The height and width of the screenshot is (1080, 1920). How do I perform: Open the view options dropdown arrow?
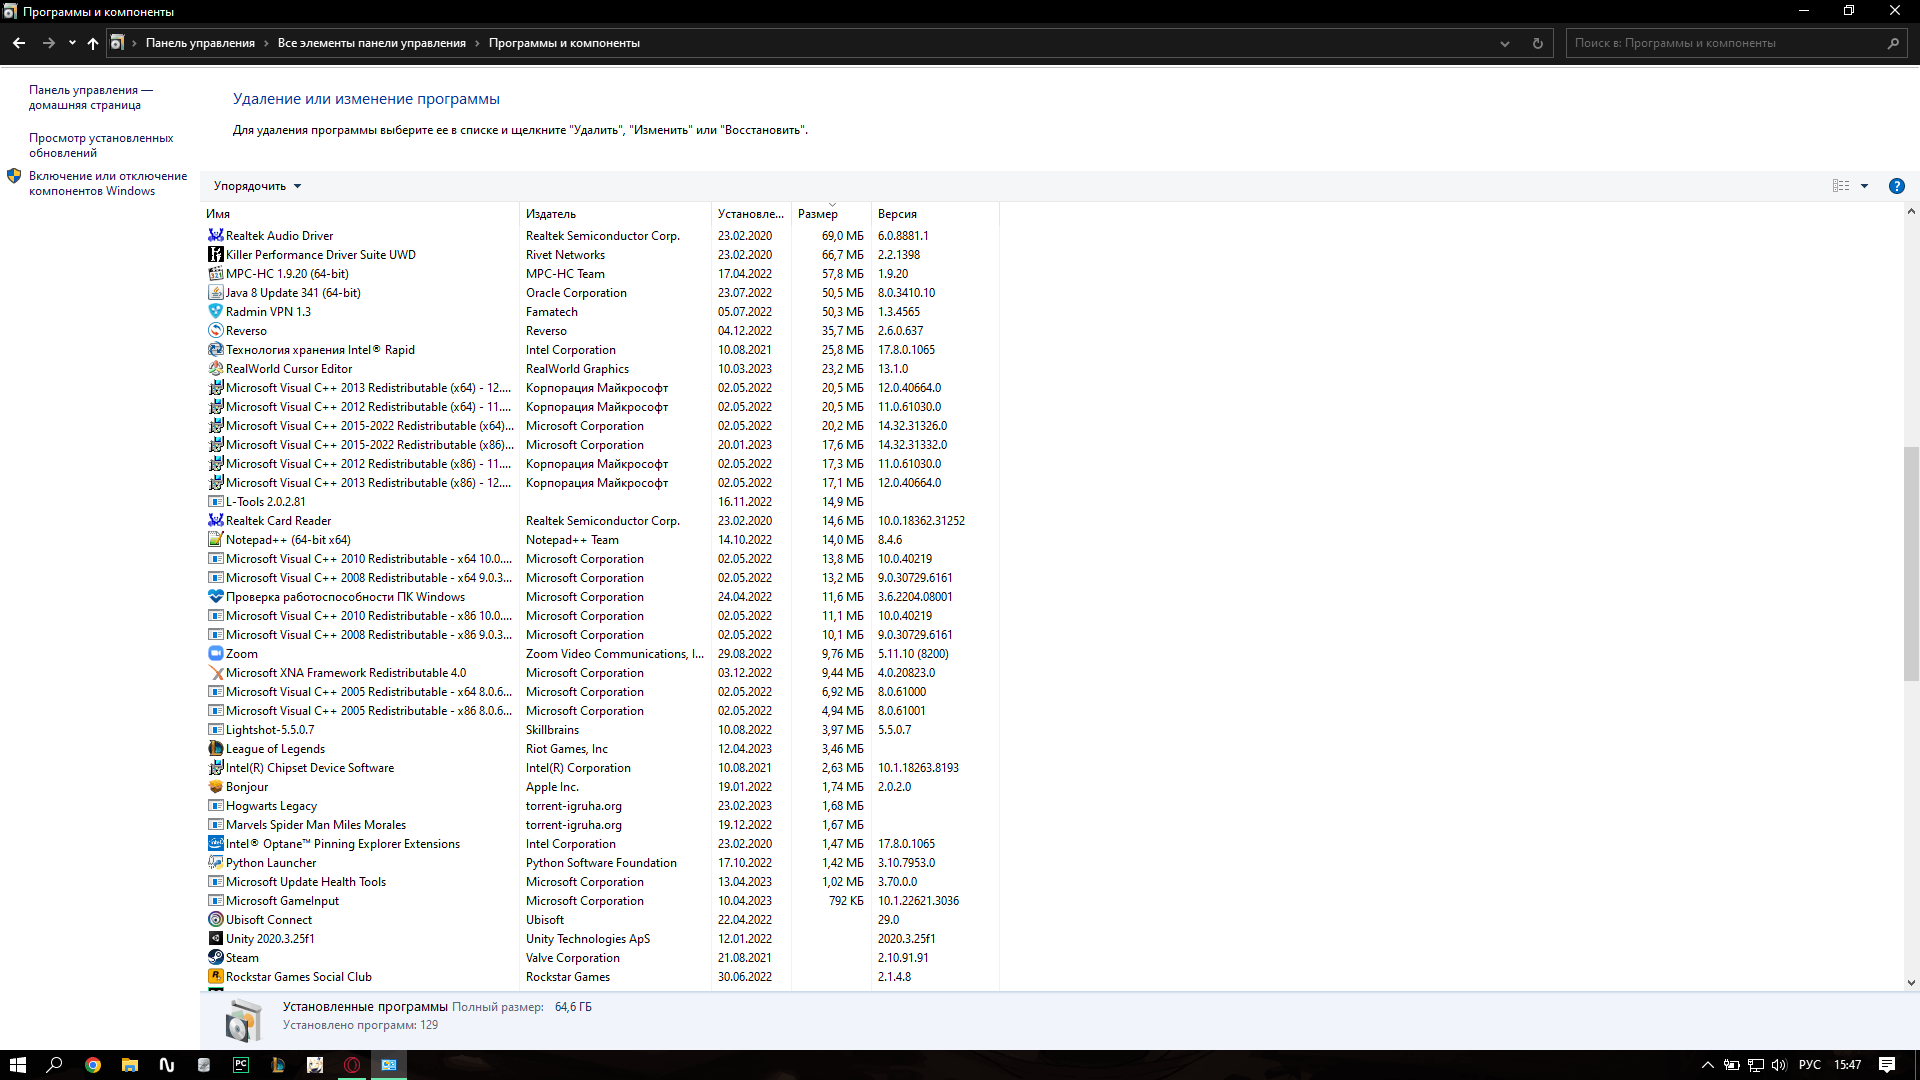(1864, 186)
